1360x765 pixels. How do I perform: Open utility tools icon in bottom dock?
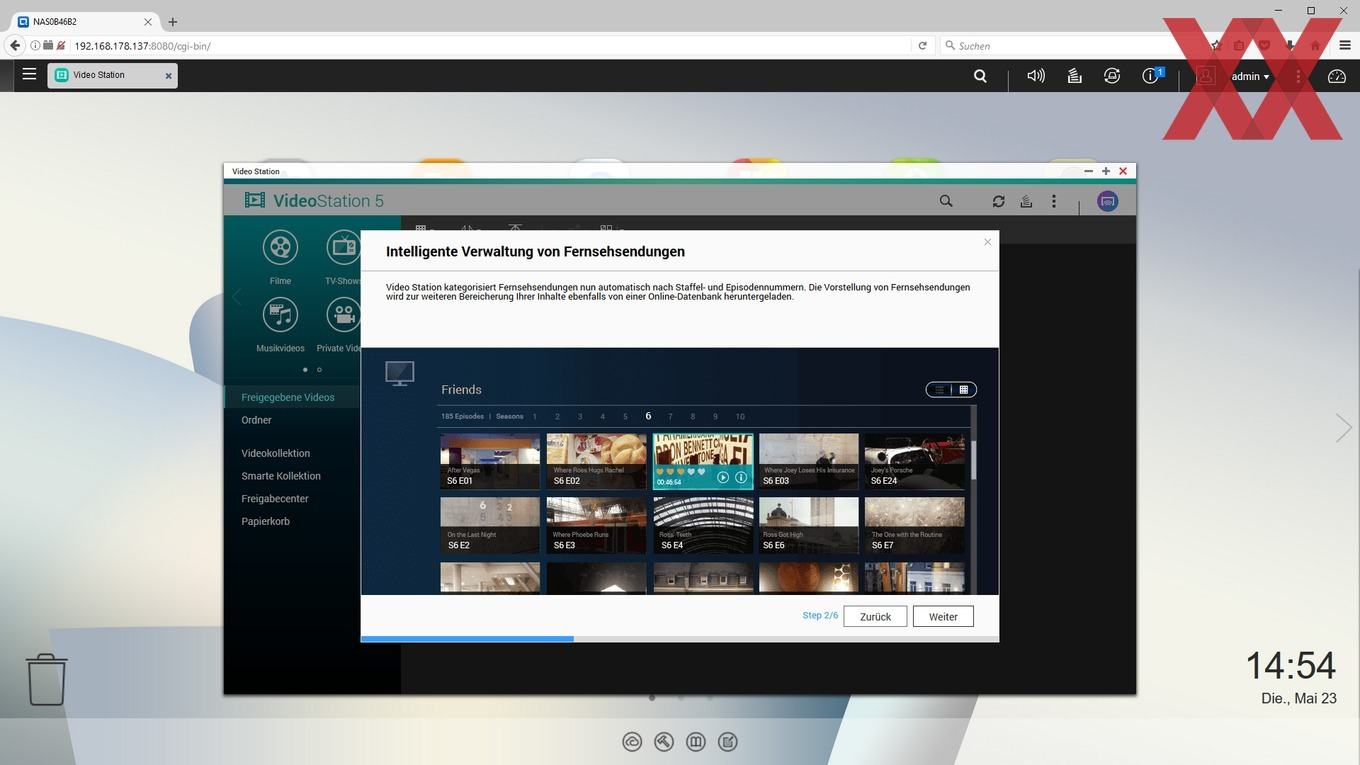pos(664,742)
